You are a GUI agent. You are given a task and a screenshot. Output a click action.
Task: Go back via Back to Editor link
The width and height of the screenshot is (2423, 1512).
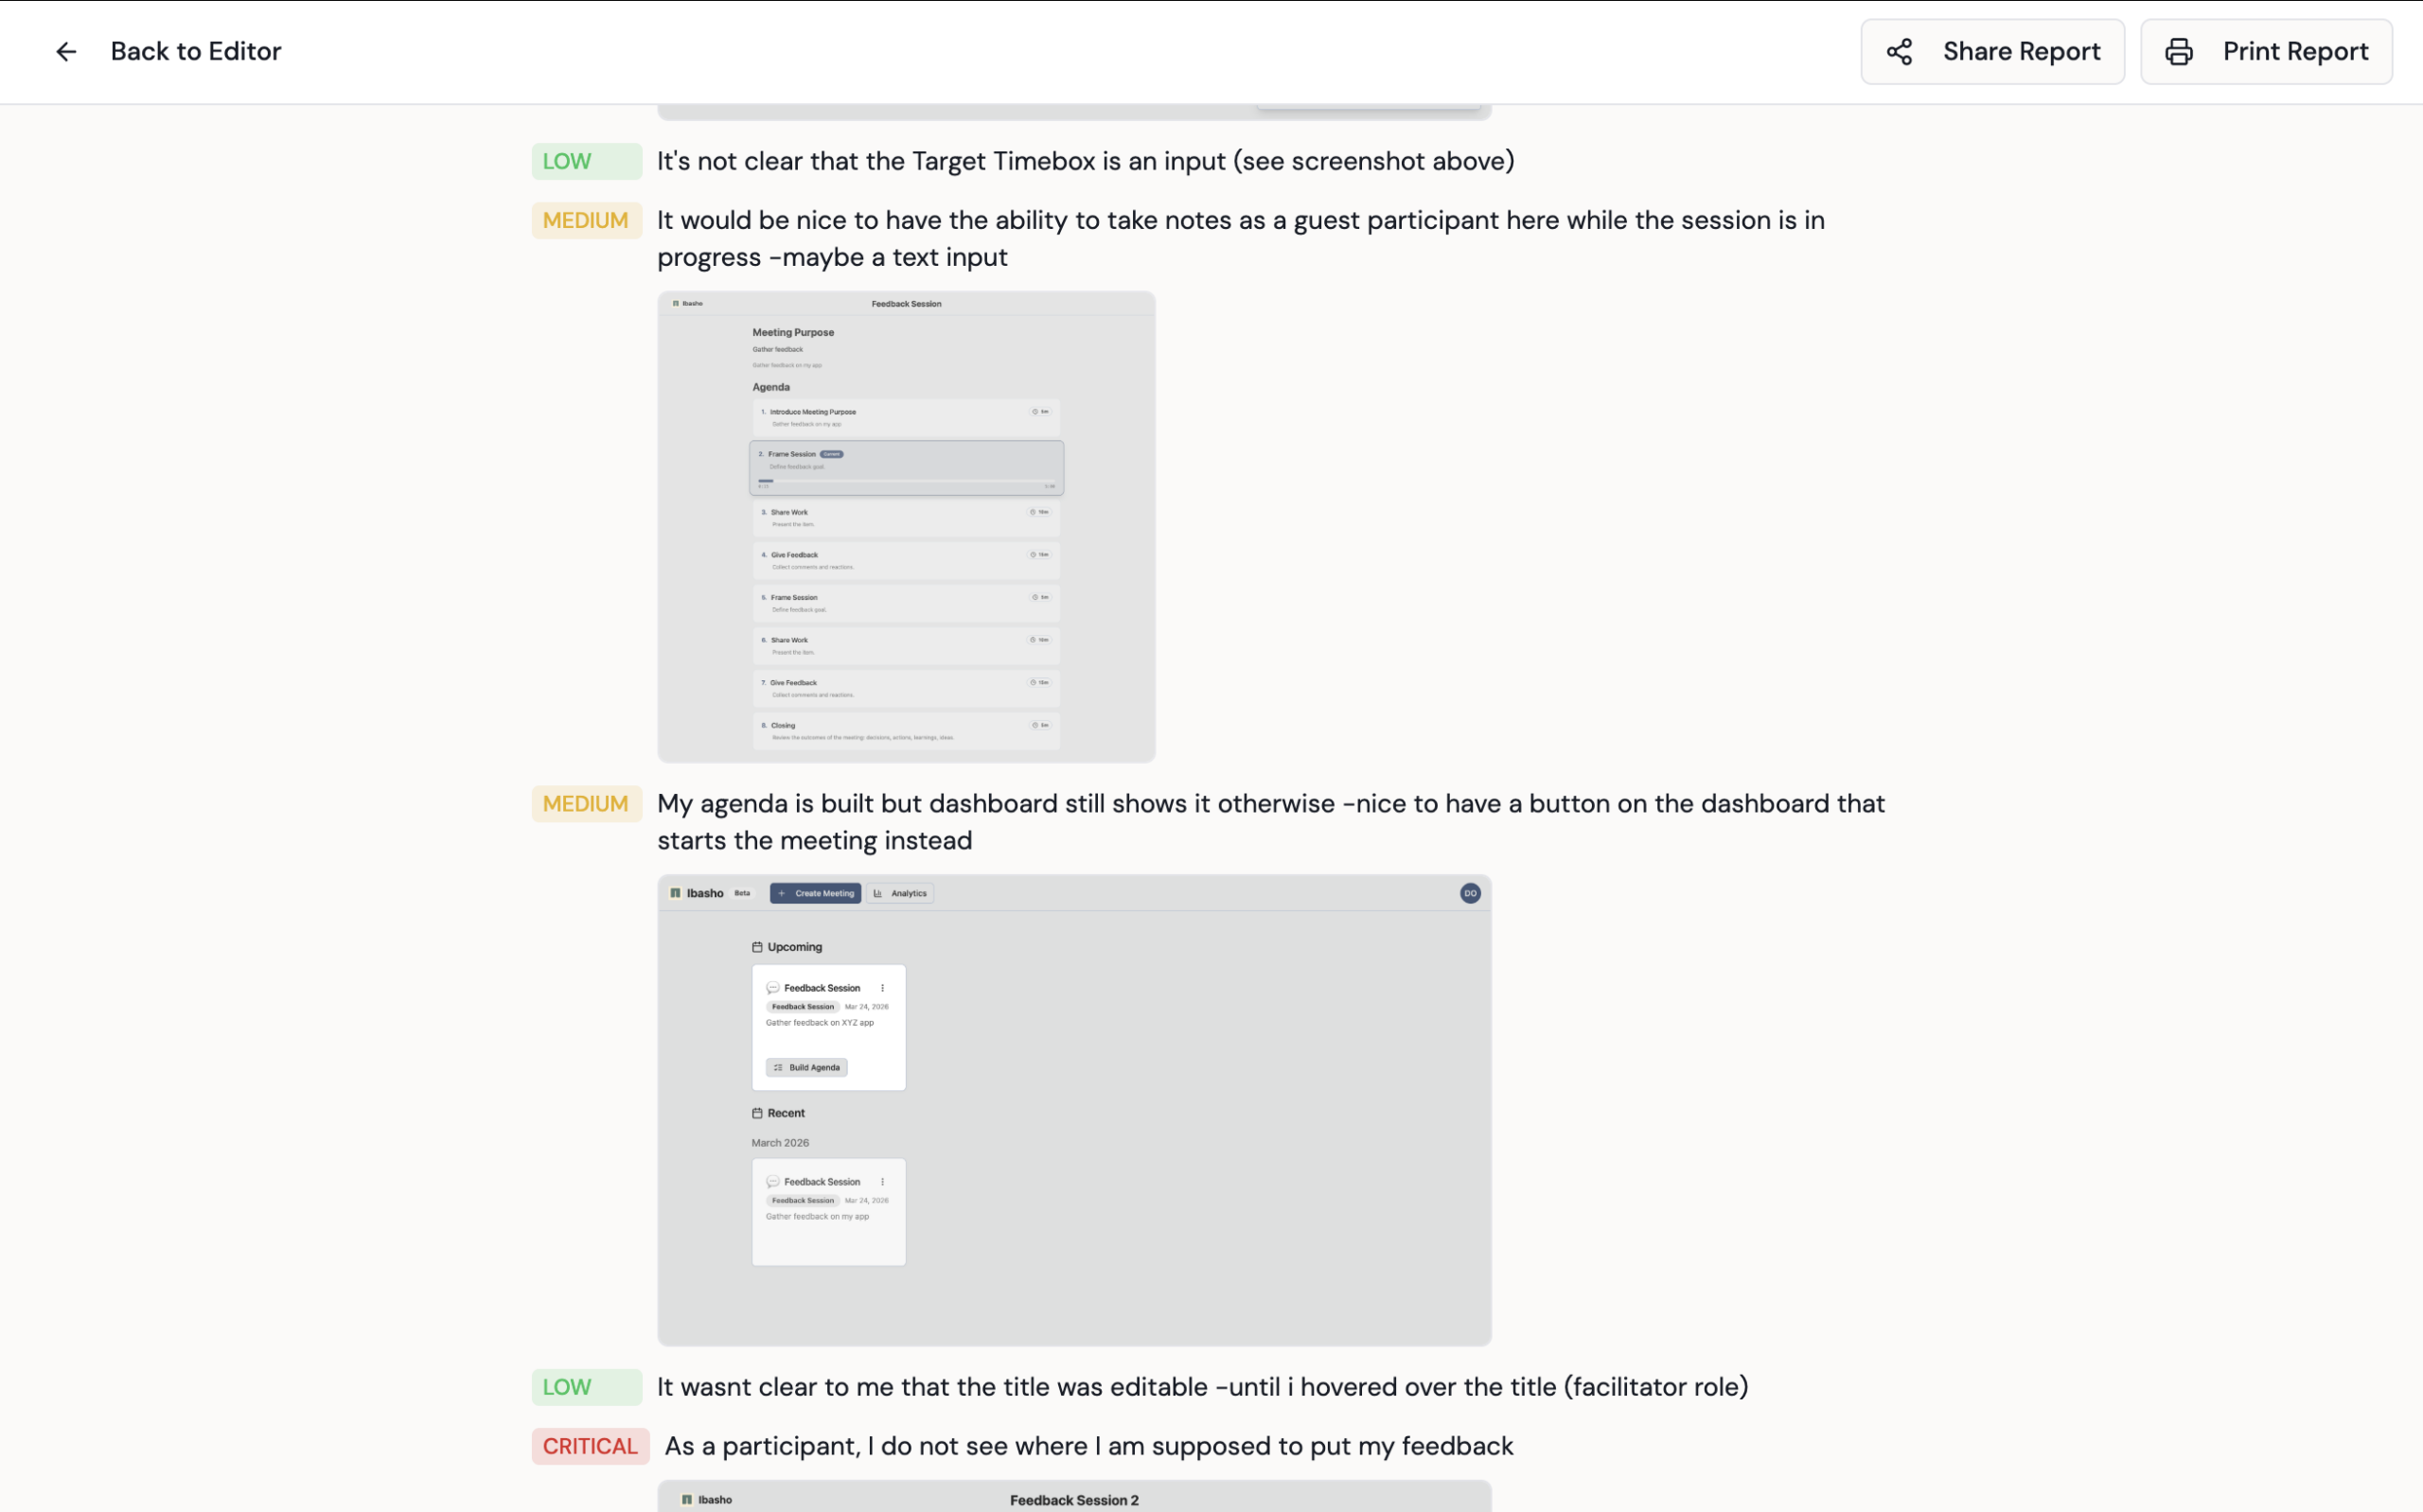[195, 52]
